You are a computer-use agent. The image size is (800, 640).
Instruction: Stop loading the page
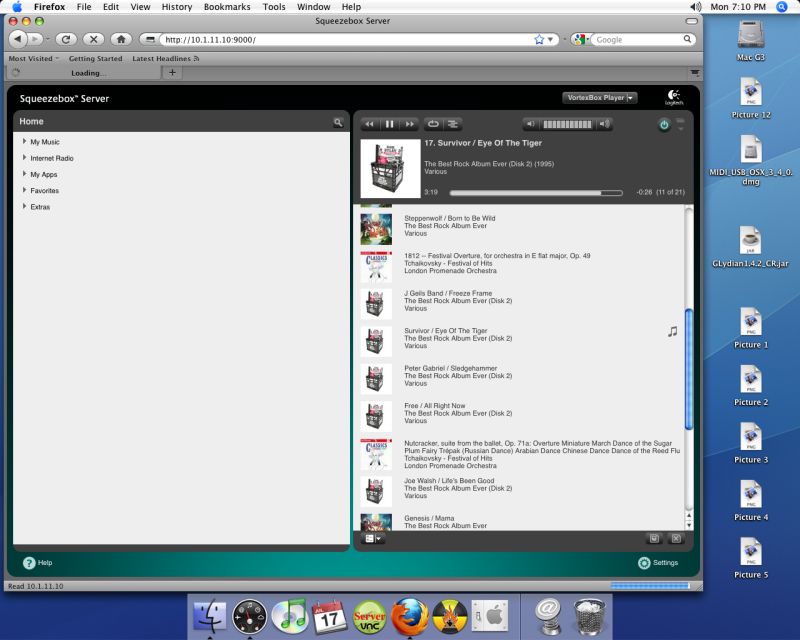click(x=93, y=39)
